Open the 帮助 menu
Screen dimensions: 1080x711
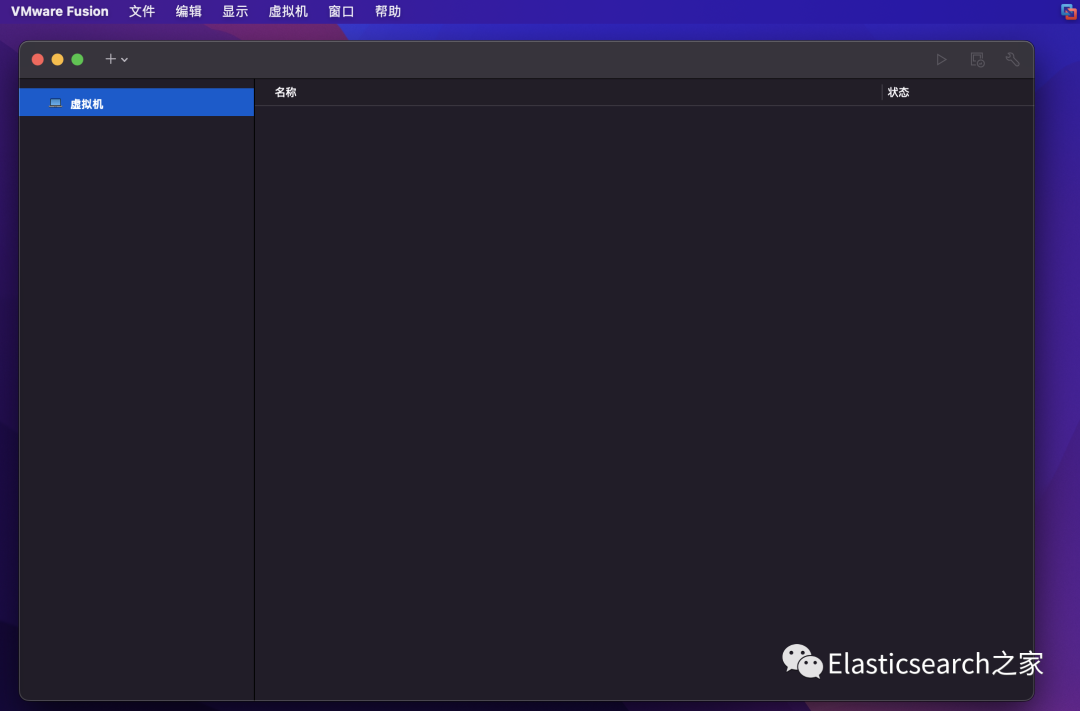(388, 12)
